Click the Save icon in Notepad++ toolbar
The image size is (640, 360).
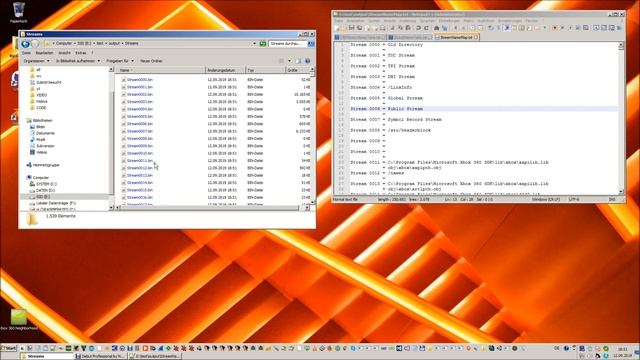click(351, 28)
